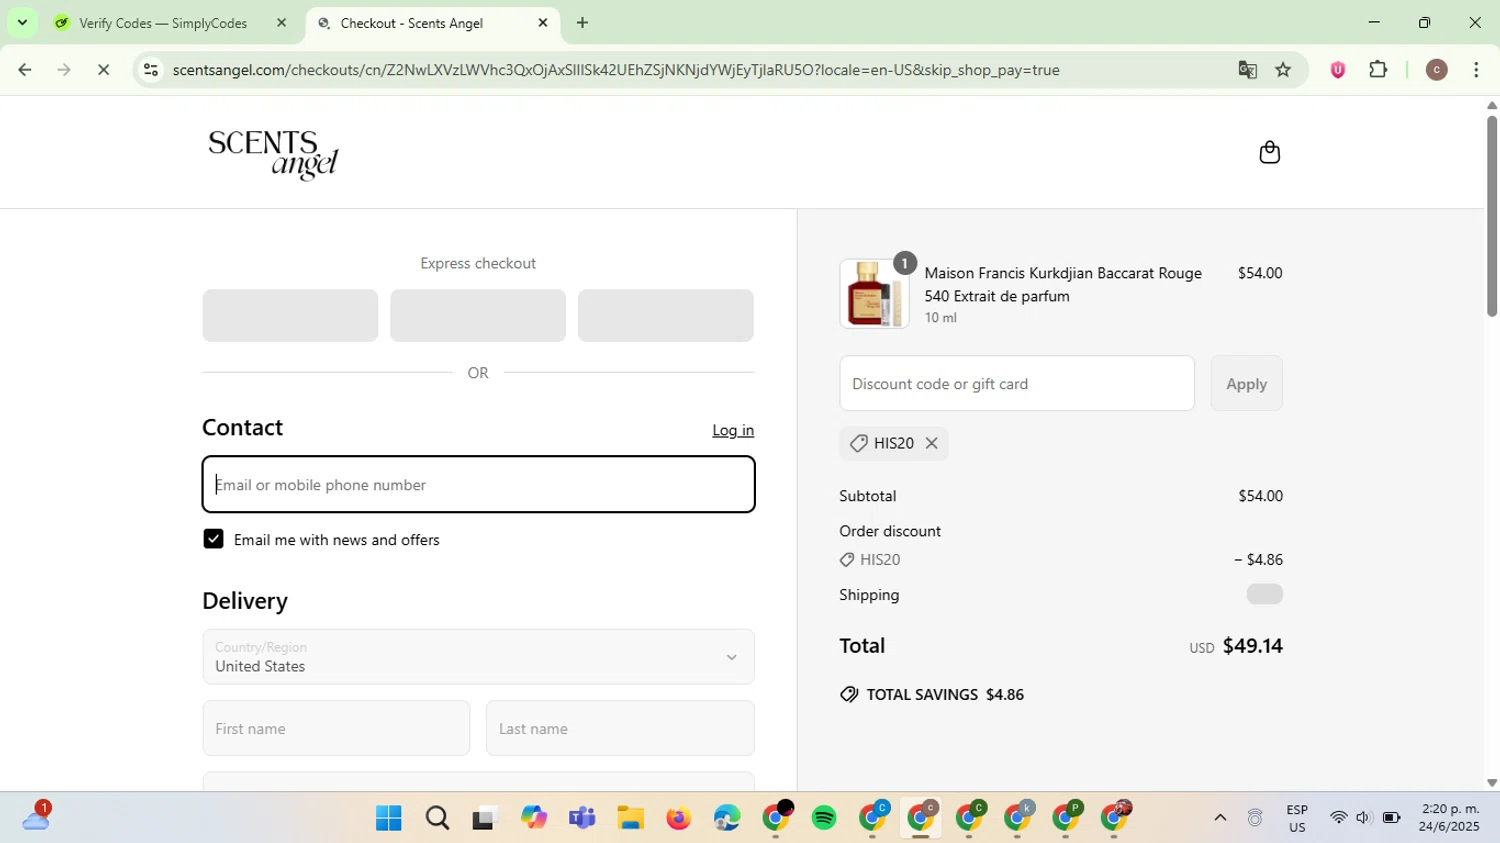Open the Chrome profile avatar
Screen dimensions: 1500x843
point(1437,70)
